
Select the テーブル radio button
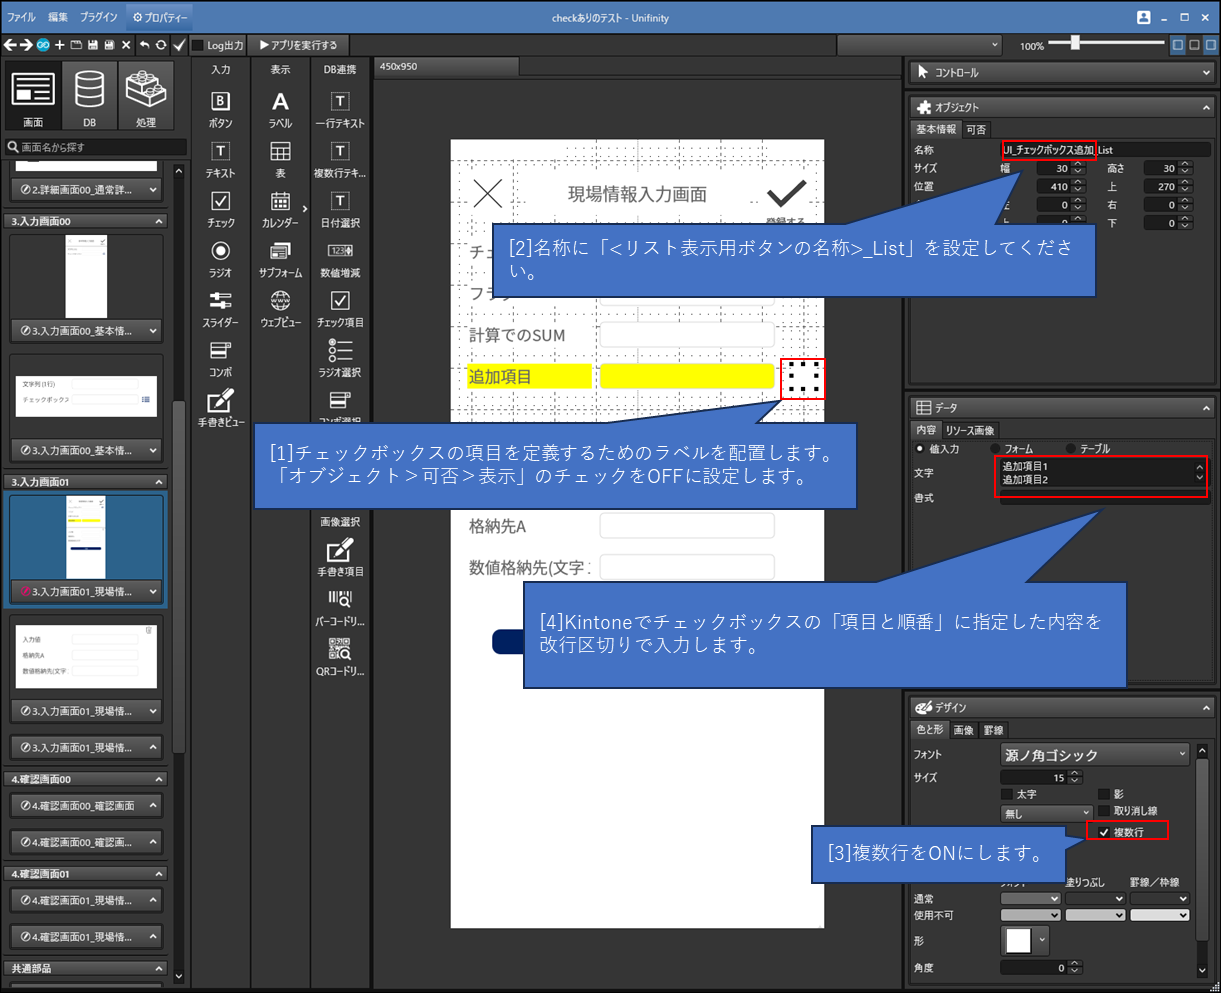click(x=1072, y=449)
